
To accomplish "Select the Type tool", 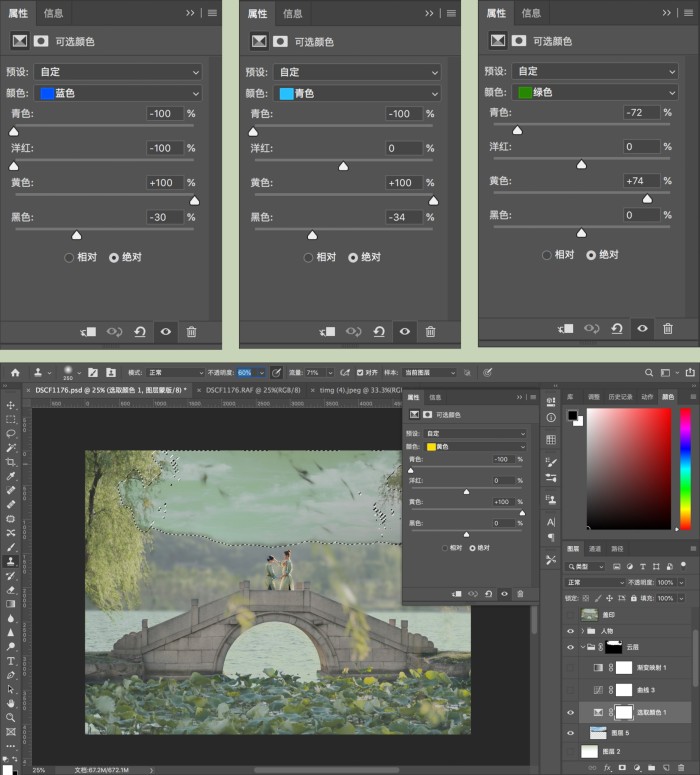I will tap(10, 661).
